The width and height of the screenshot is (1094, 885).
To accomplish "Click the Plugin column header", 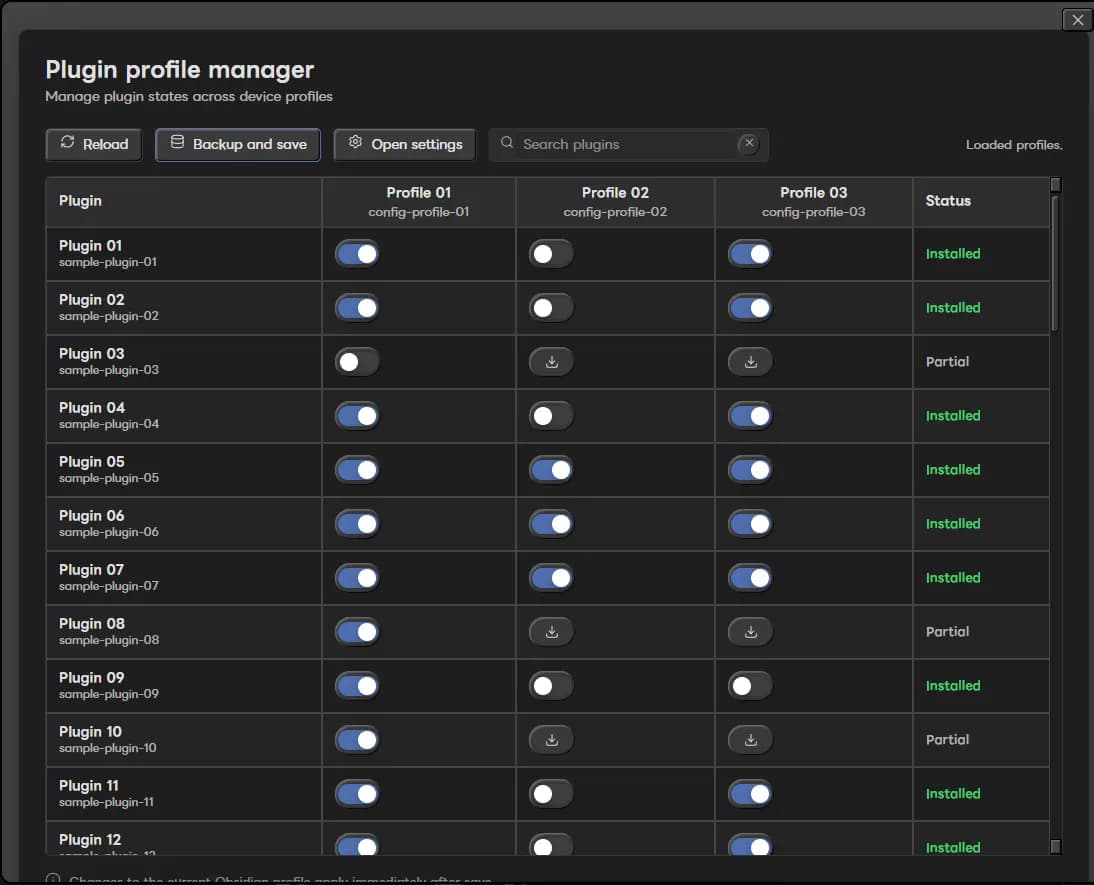I will 183,202.
